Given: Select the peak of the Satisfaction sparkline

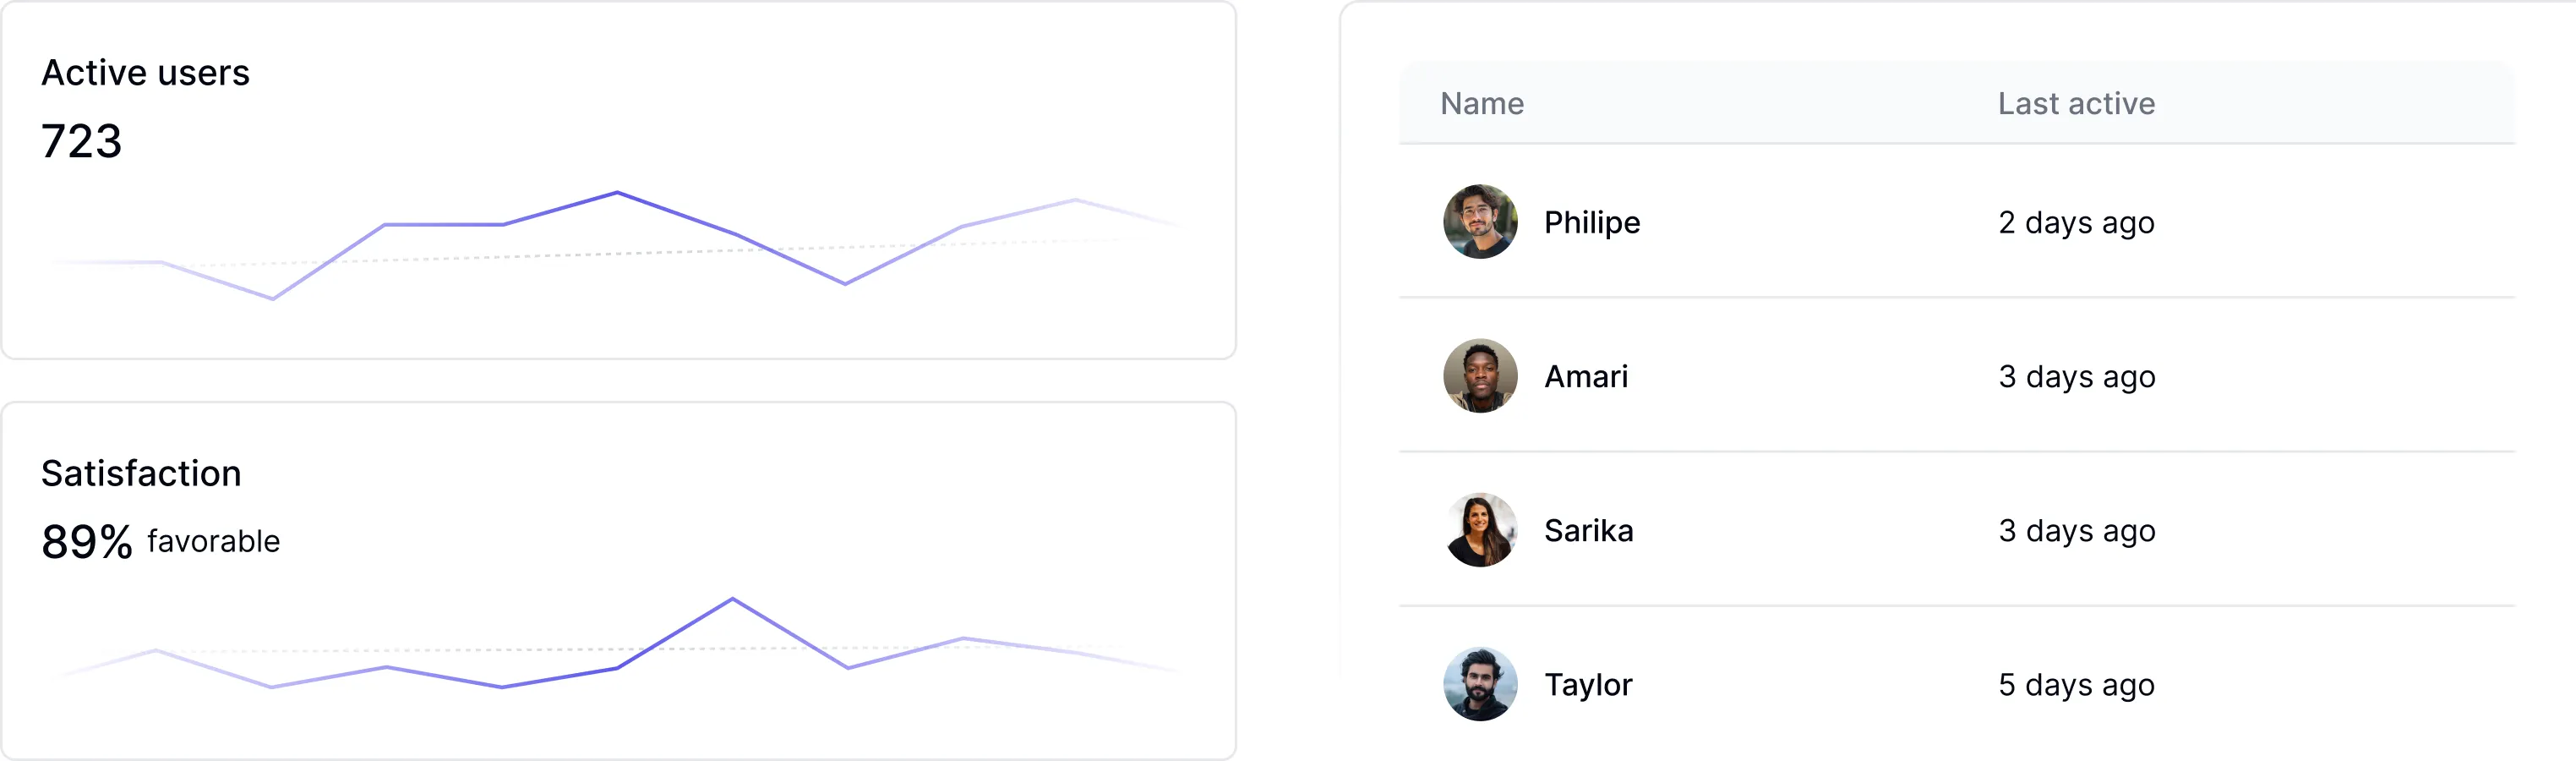Looking at the screenshot, I should (x=734, y=597).
